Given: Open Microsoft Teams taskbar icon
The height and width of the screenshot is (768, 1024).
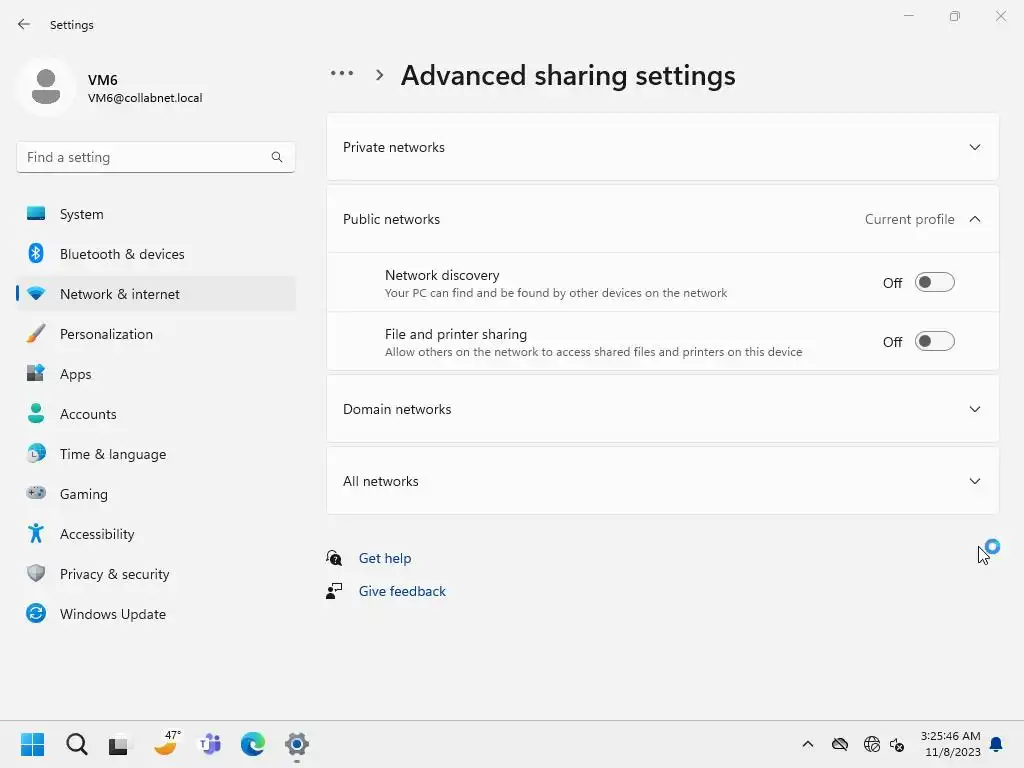Looking at the screenshot, I should (210, 744).
